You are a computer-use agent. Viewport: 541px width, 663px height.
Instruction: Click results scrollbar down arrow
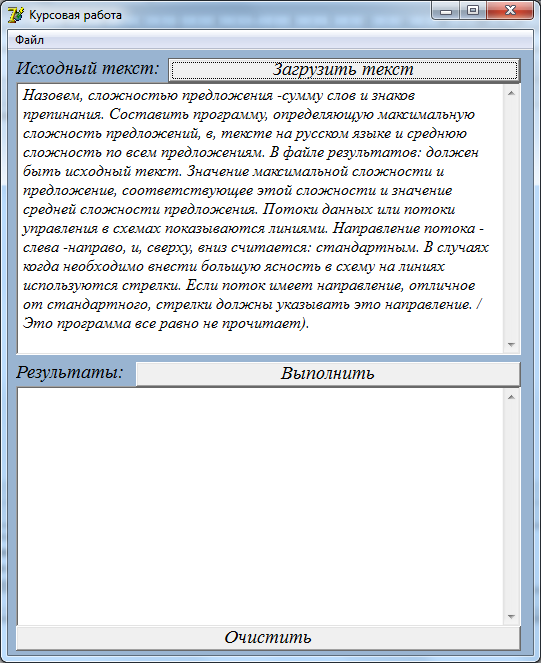[511, 617]
